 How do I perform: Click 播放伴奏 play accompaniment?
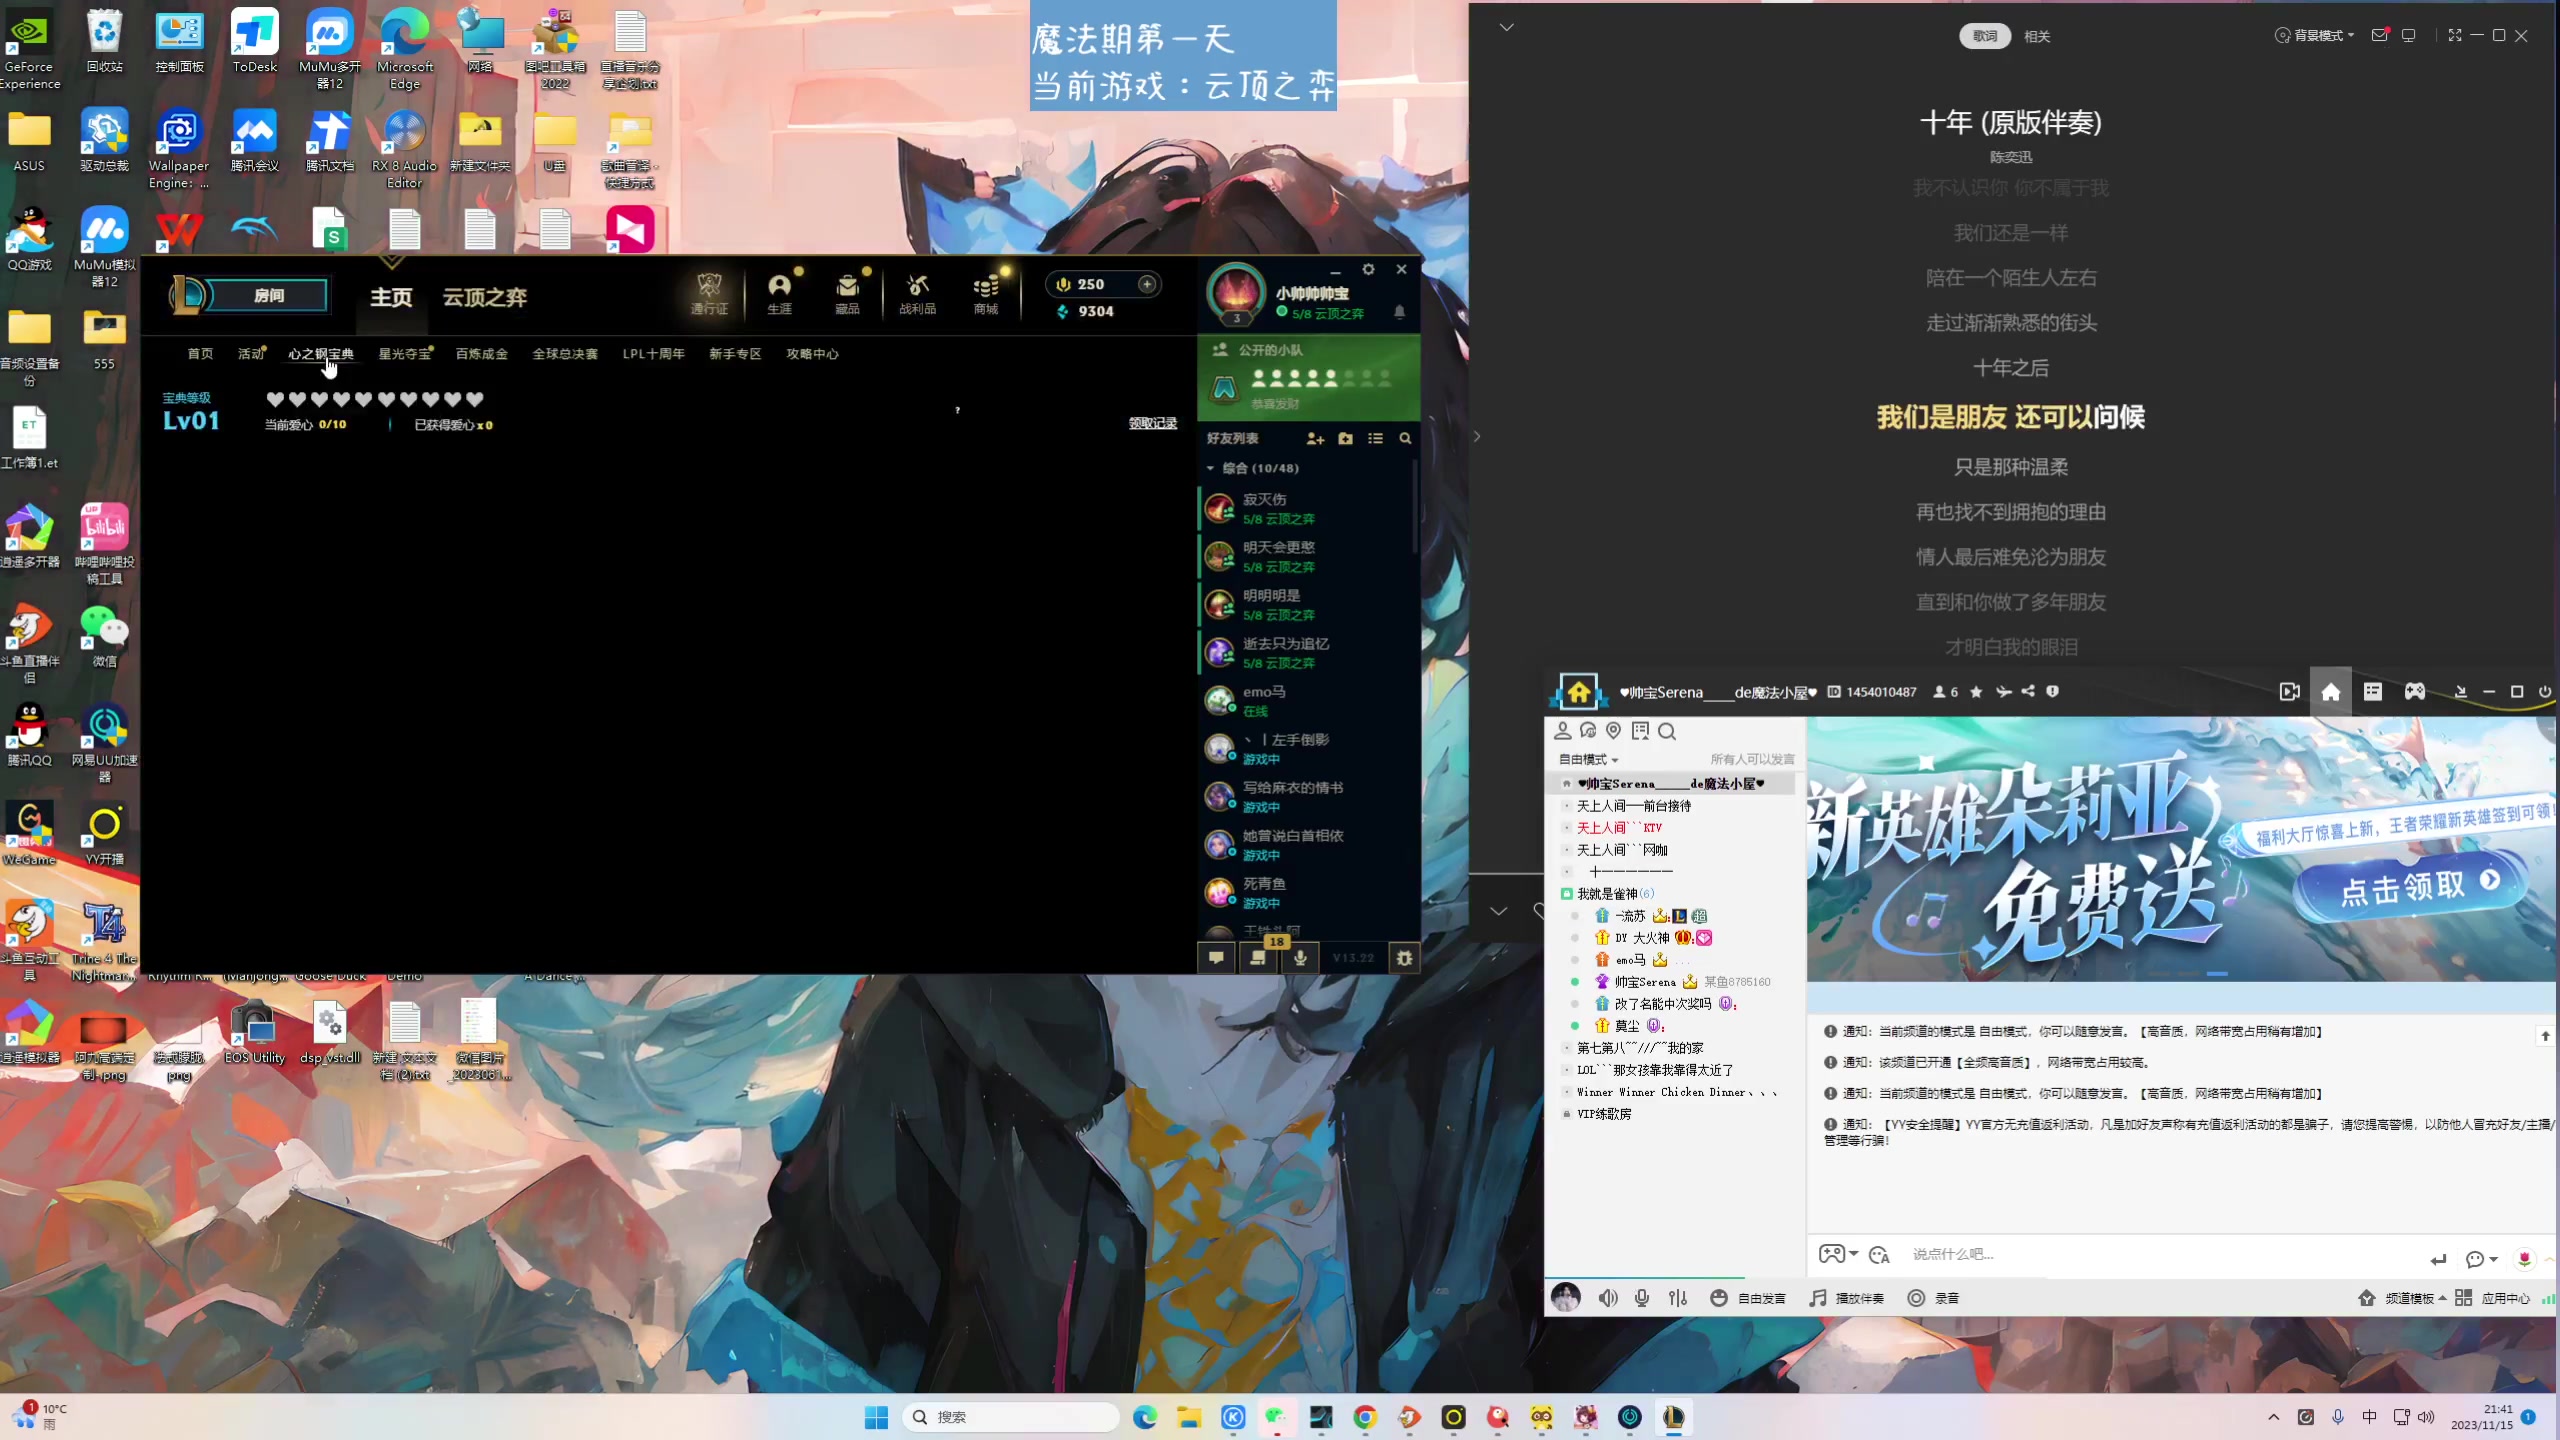click(1847, 1298)
